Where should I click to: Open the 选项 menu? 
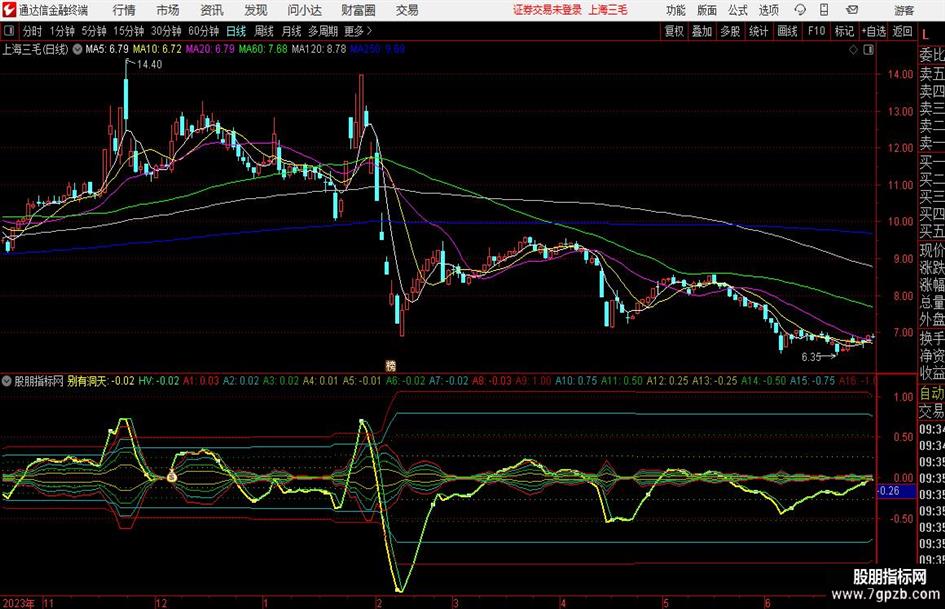768,10
